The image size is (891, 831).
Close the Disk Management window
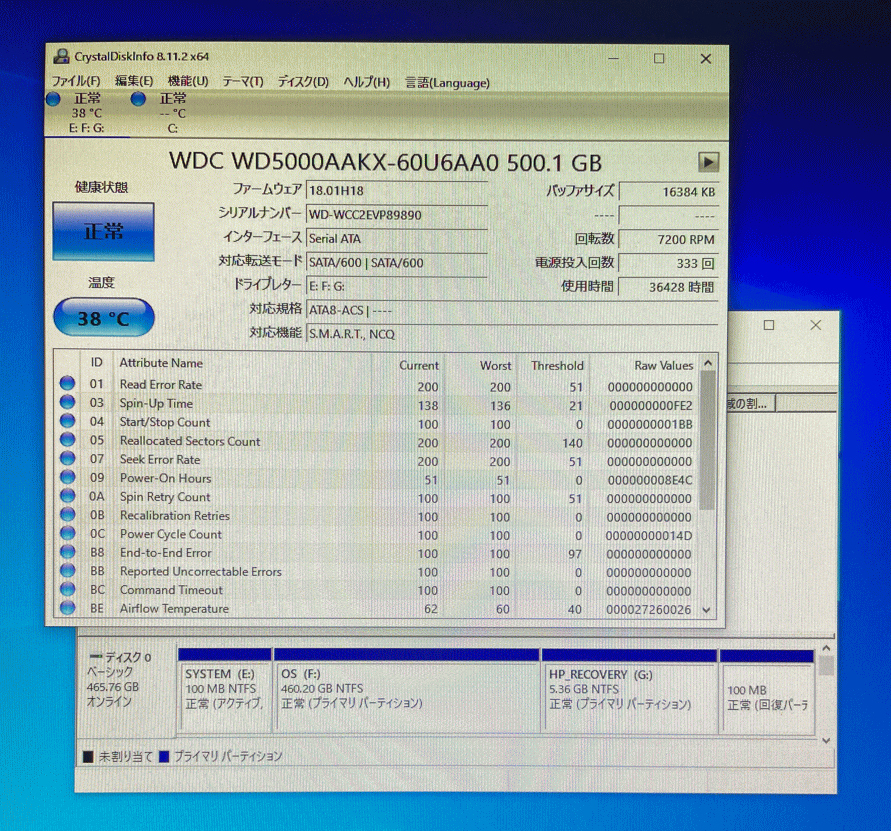point(815,325)
